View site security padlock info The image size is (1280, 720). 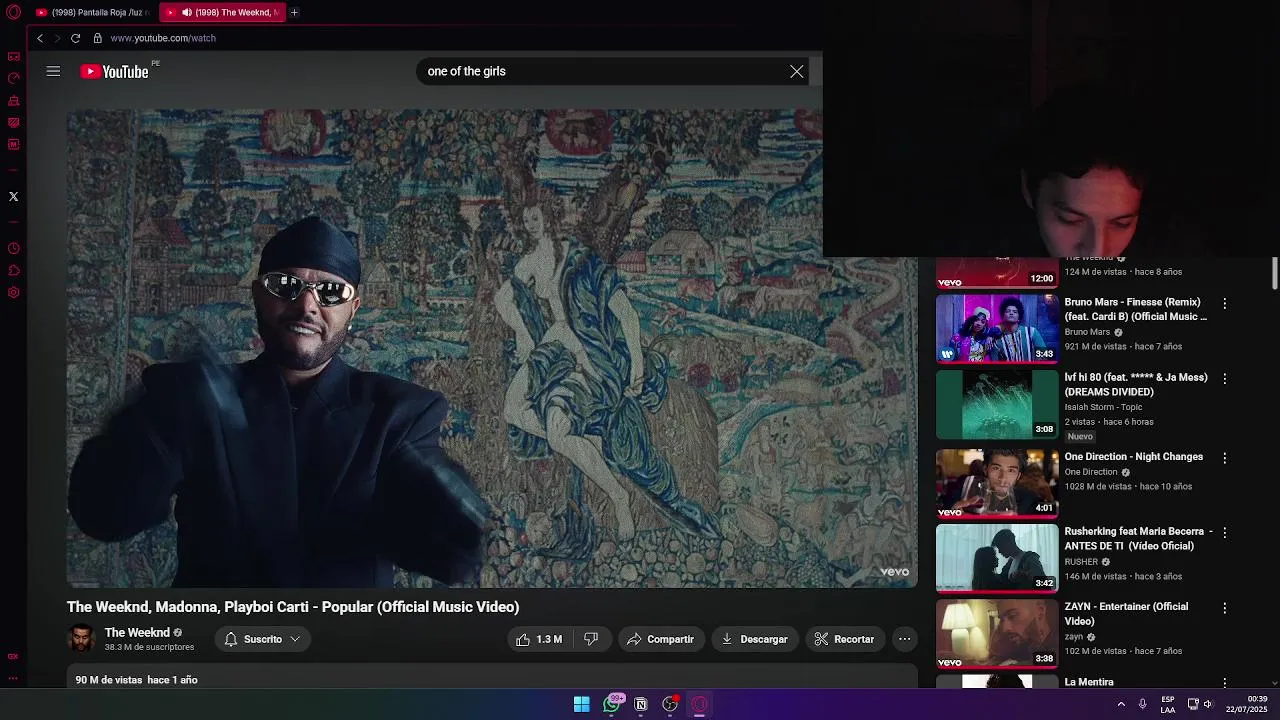[x=97, y=38]
